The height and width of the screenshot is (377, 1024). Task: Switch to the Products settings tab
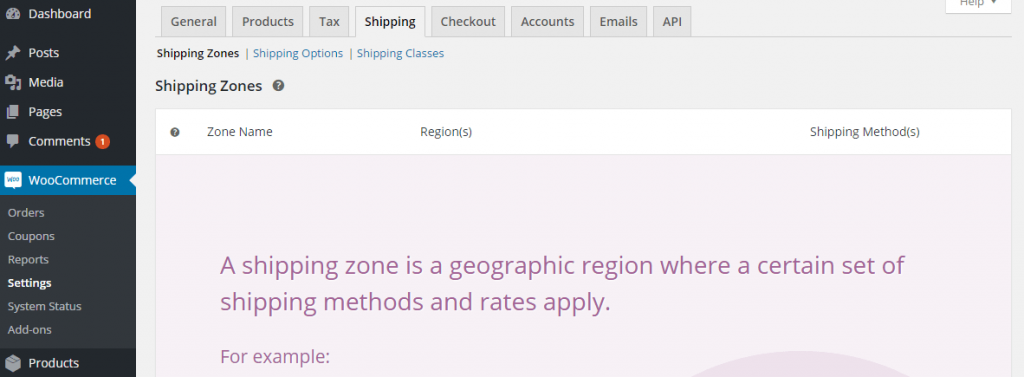(268, 22)
